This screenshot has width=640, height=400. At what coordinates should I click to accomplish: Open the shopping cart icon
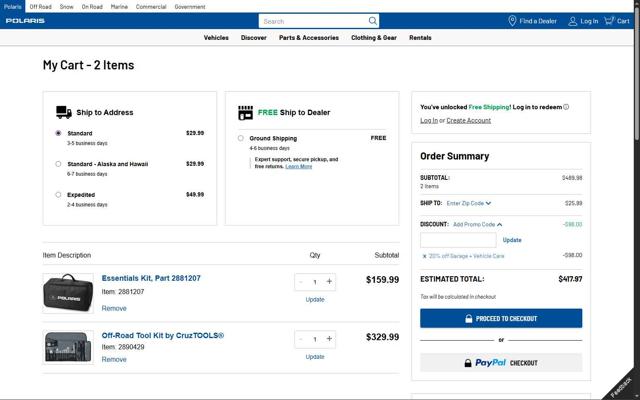pyautogui.click(x=610, y=21)
